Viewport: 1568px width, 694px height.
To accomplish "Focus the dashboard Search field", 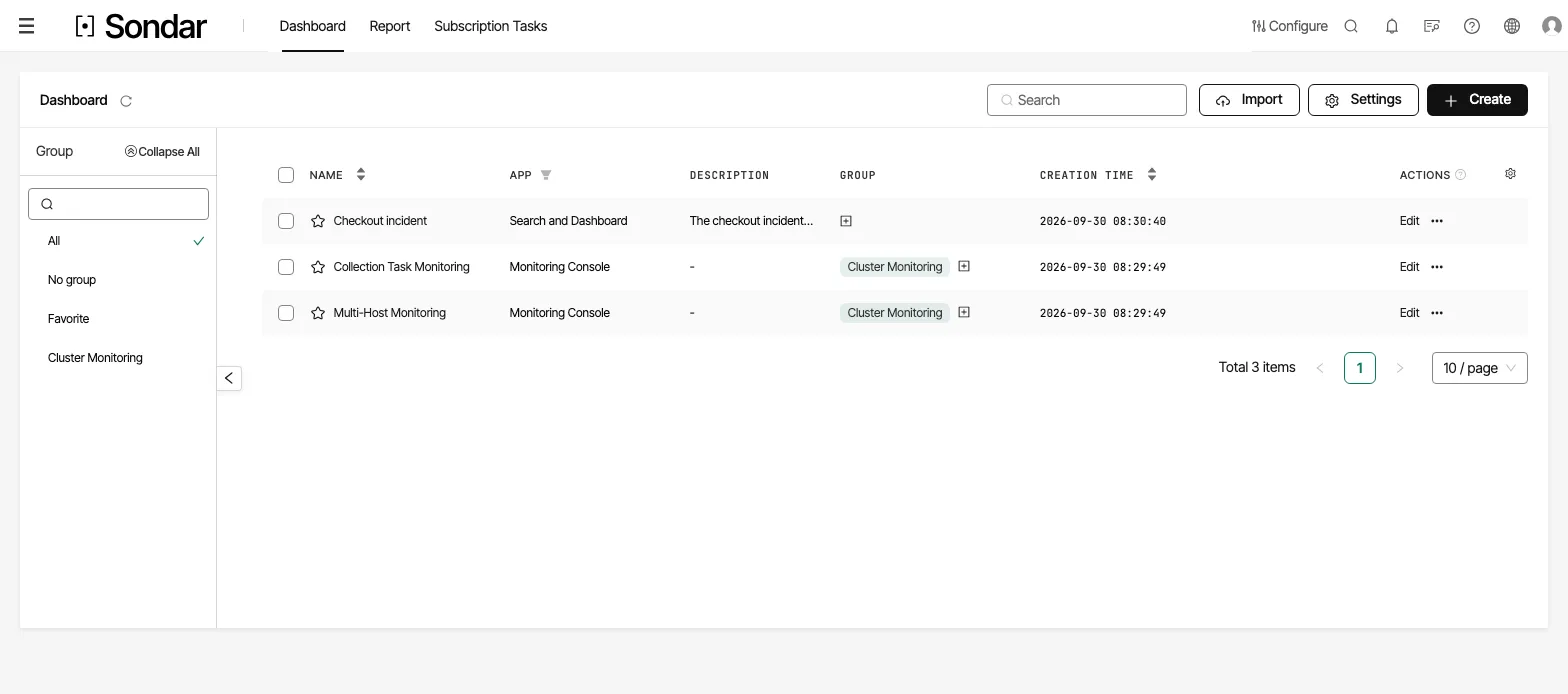I will tap(1087, 100).
